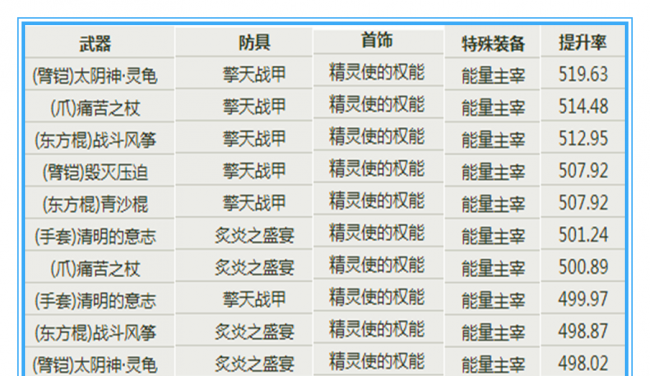Select (东方棍)战斗风筝 in the 512.95 row
650x376 pixels.
click(x=95, y=140)
